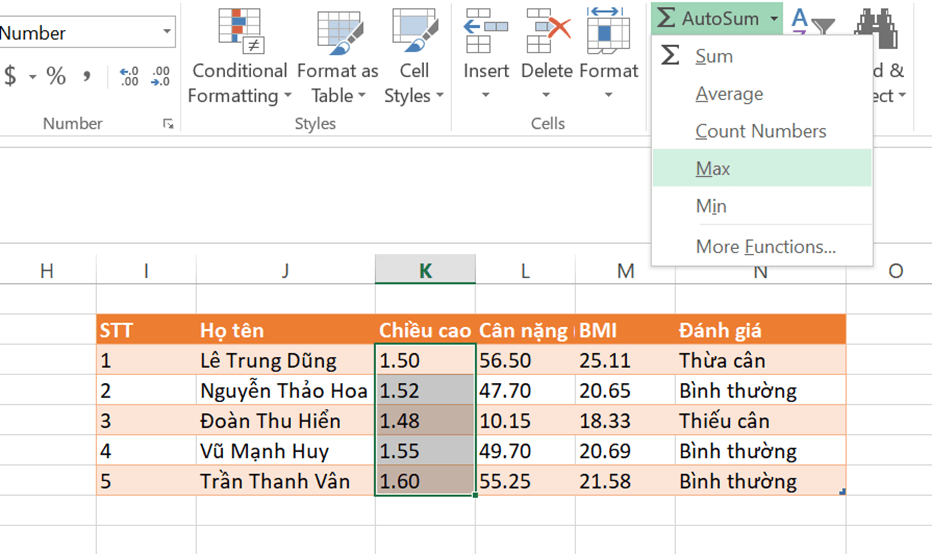Choose Average from AutoSum menu
This screenshot has width=932, height=554.
[x=762, y=93]
